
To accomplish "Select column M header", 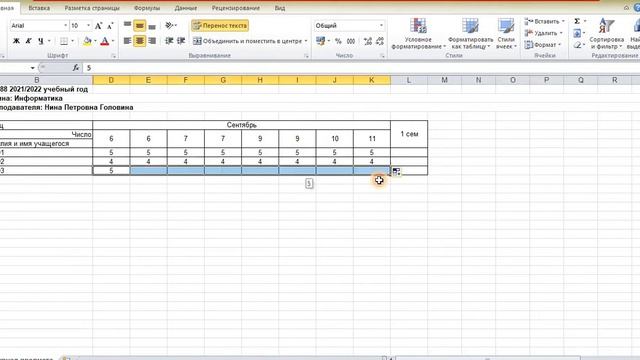I will coord(444,80).
